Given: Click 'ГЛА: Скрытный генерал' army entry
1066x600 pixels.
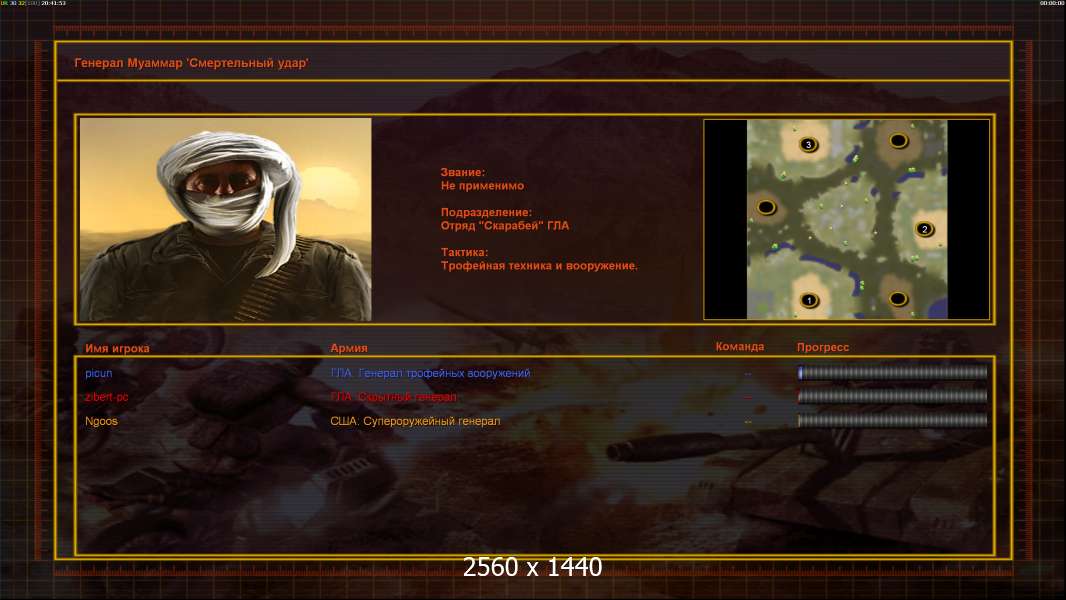Looking at the screenshot, I should [394, 397].
